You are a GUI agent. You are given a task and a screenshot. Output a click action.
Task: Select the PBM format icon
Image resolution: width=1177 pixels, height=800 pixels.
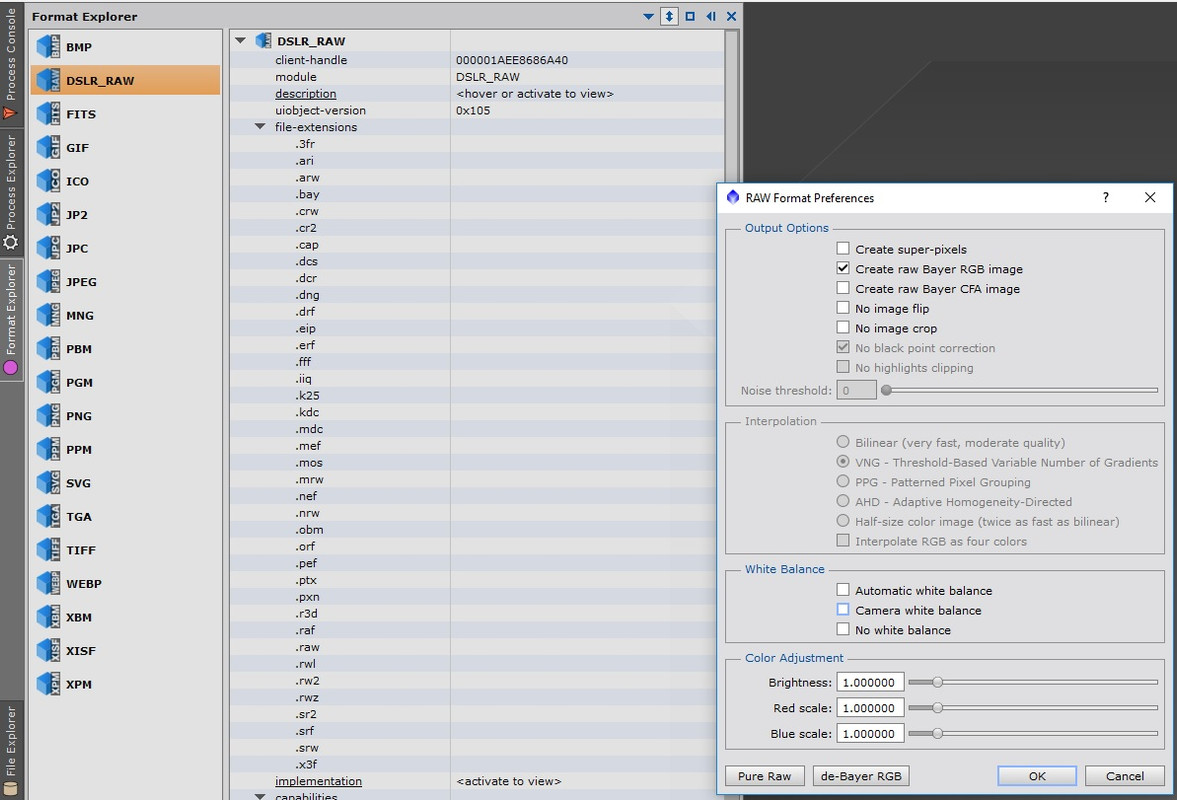tap(49, 349)
